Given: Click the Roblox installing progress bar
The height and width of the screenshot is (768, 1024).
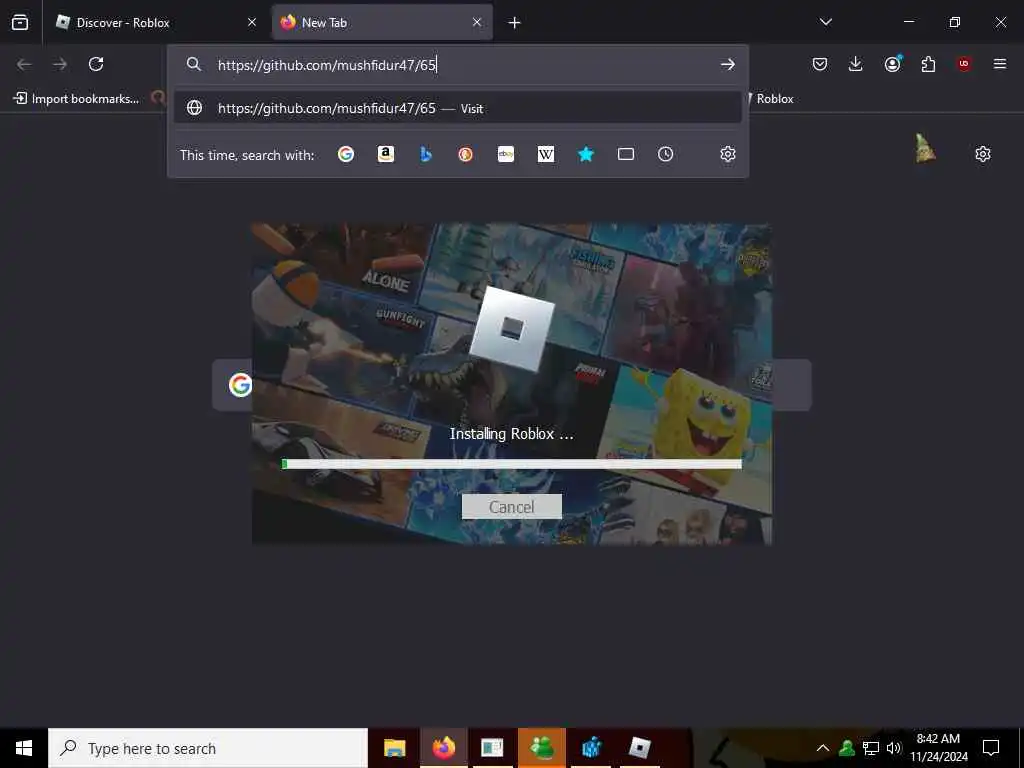Looking at the screenshot, I should (x=512, y=464).
